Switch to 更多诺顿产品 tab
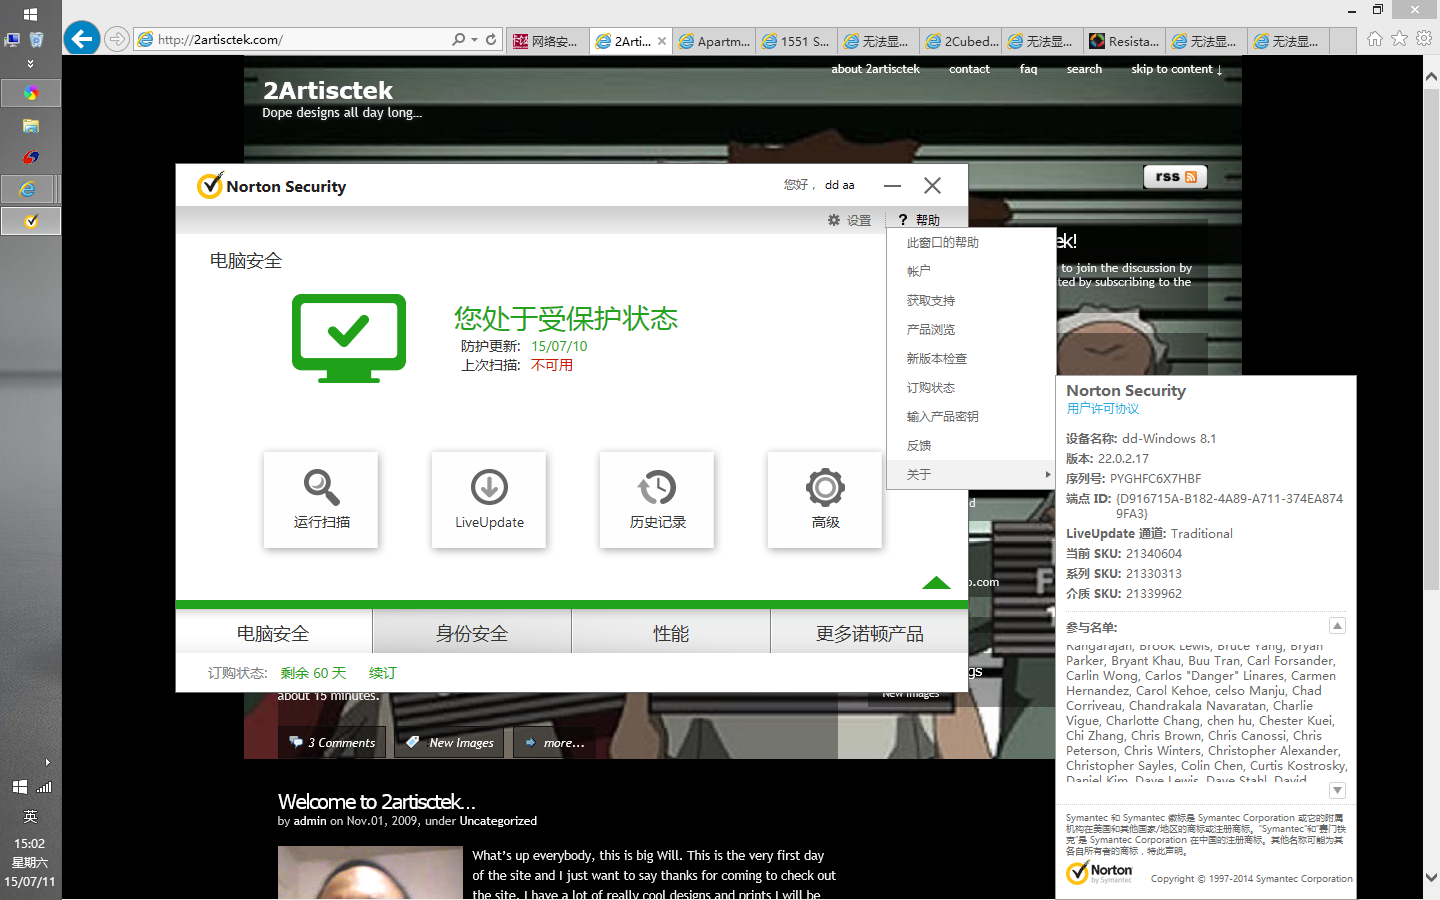Screen dimensions: 1440x900 tap(870, 633)
